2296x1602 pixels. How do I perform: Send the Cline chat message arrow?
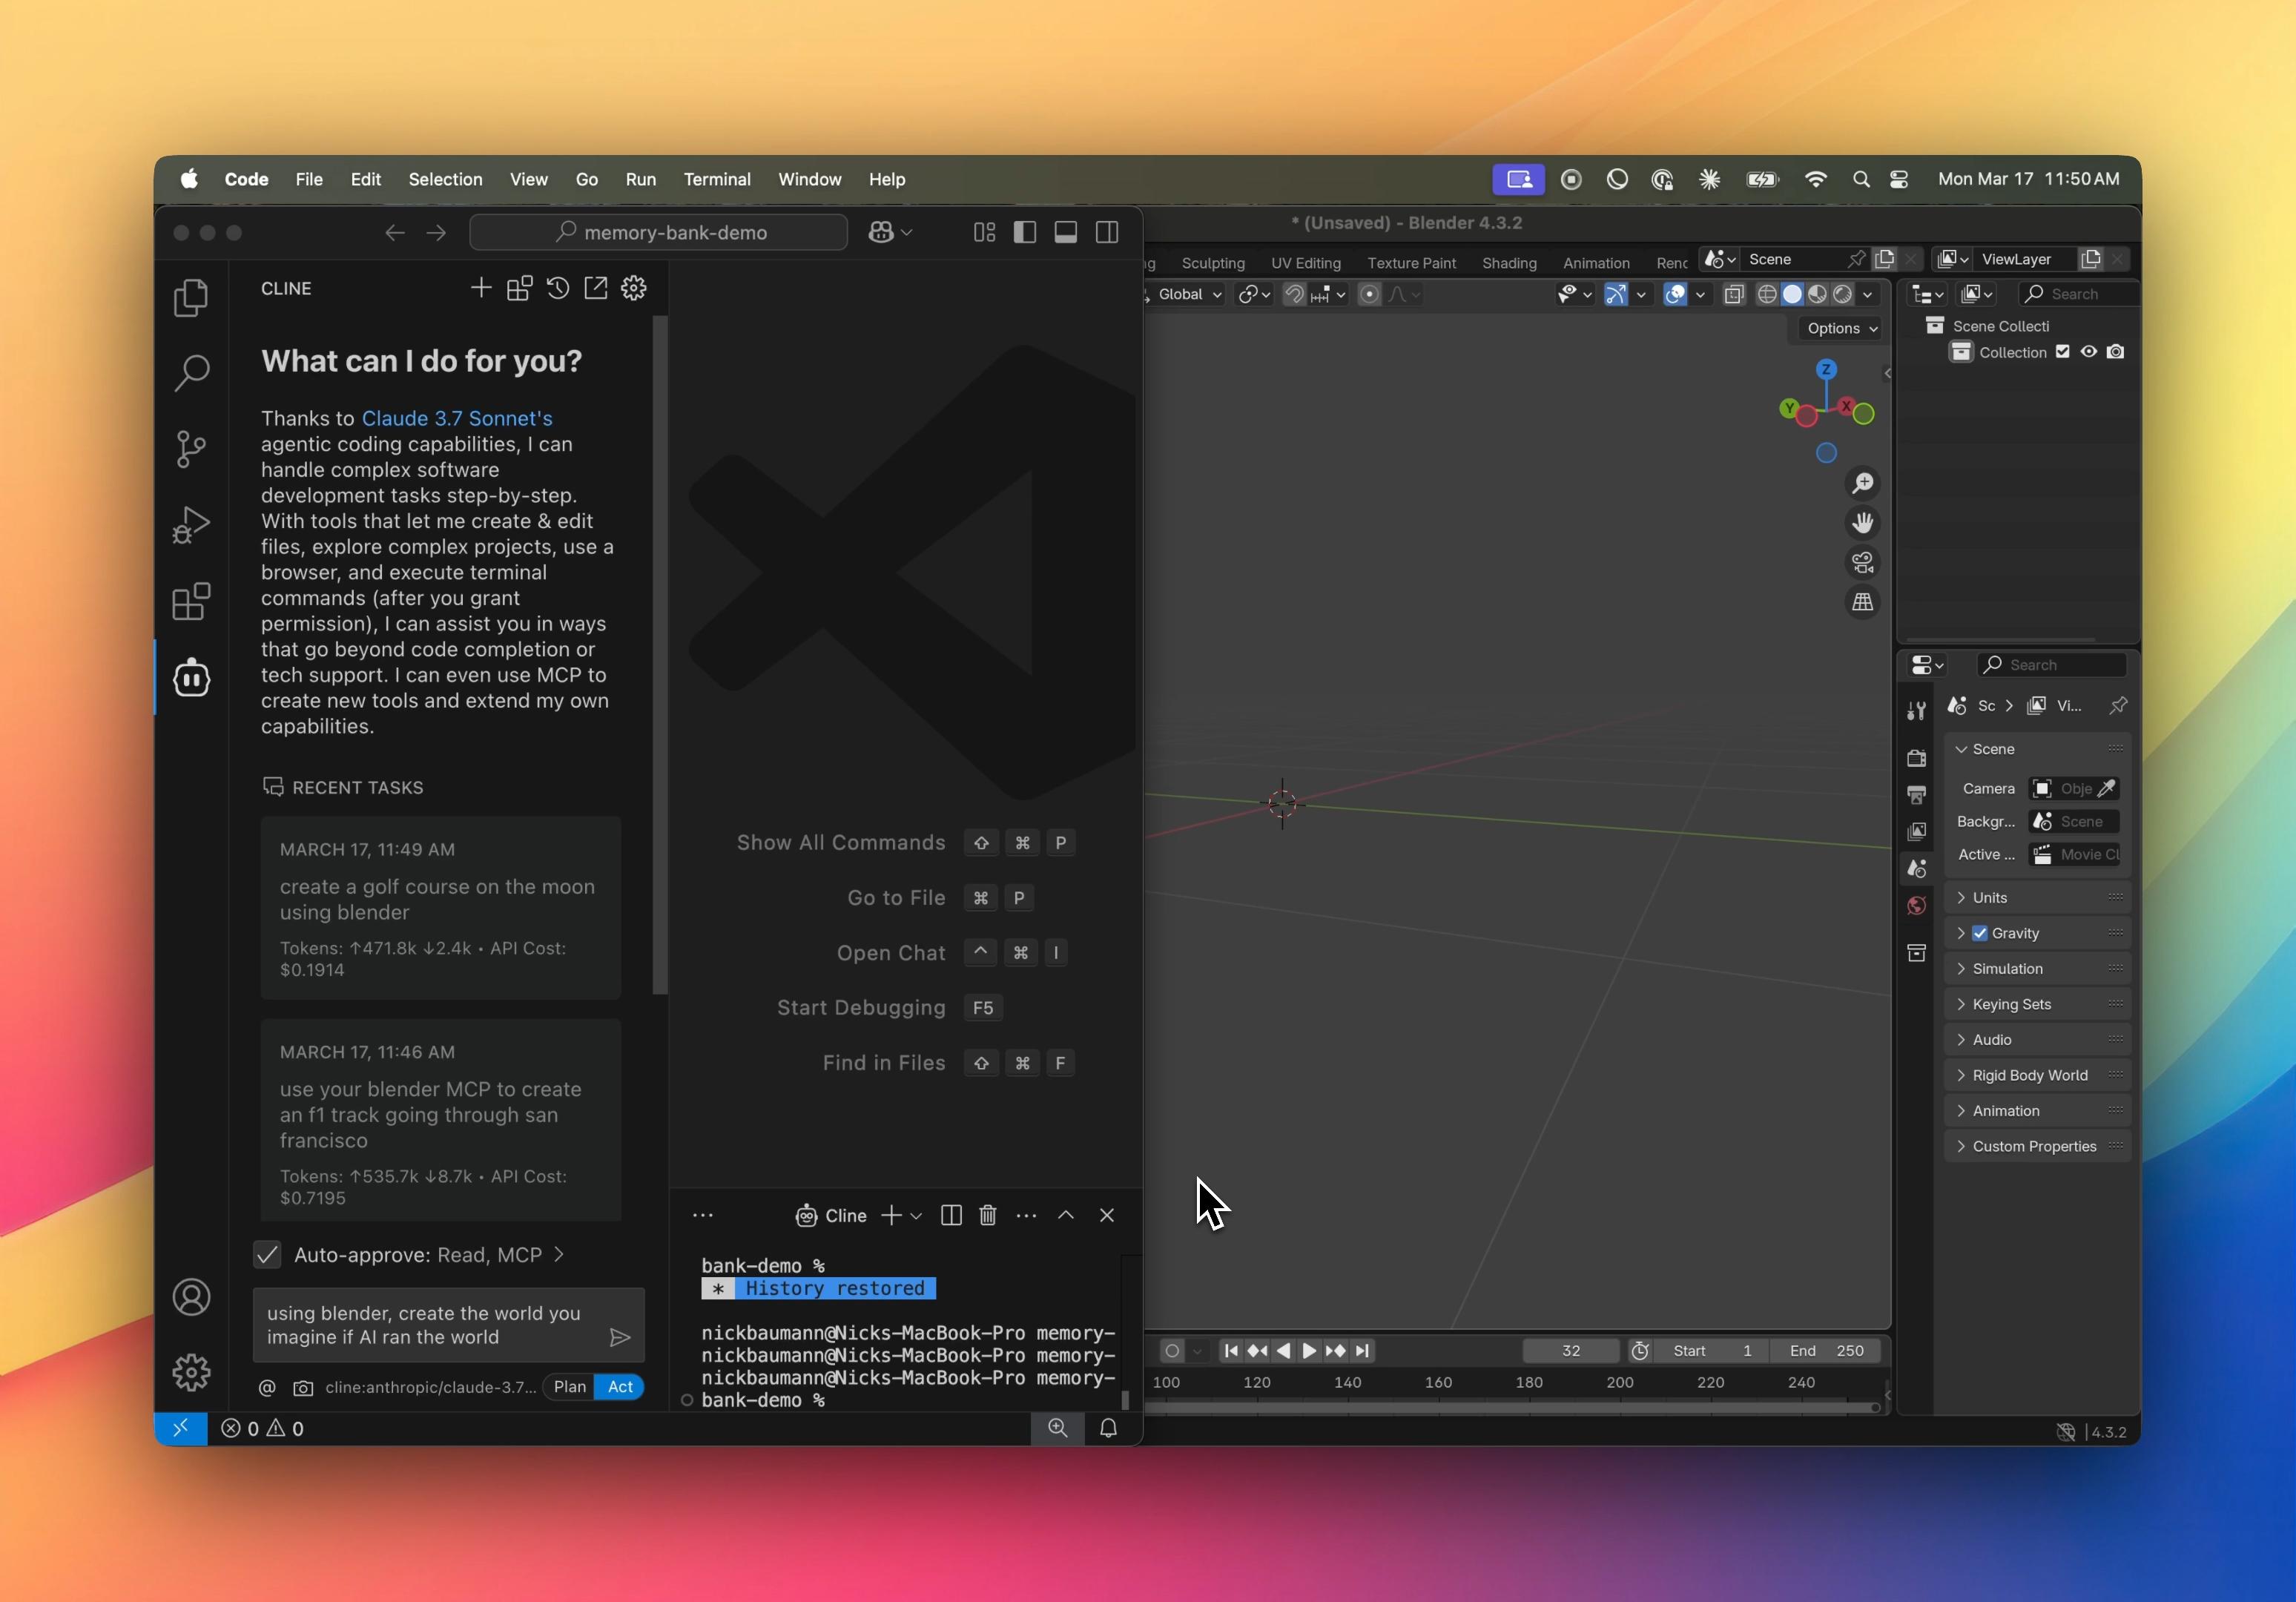click(620, 1337)
